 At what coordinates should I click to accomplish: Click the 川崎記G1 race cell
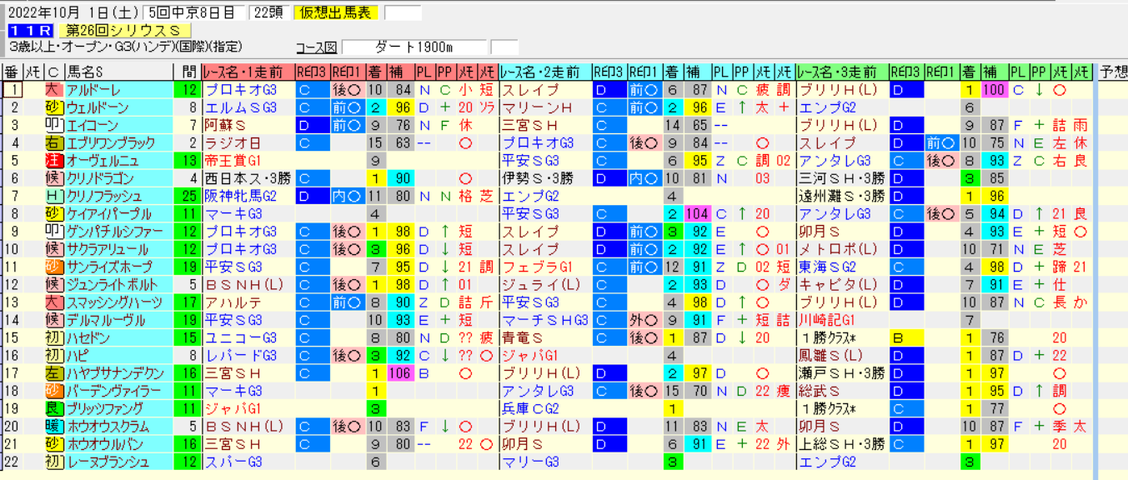pyautogui.click(x=842, y=320)
